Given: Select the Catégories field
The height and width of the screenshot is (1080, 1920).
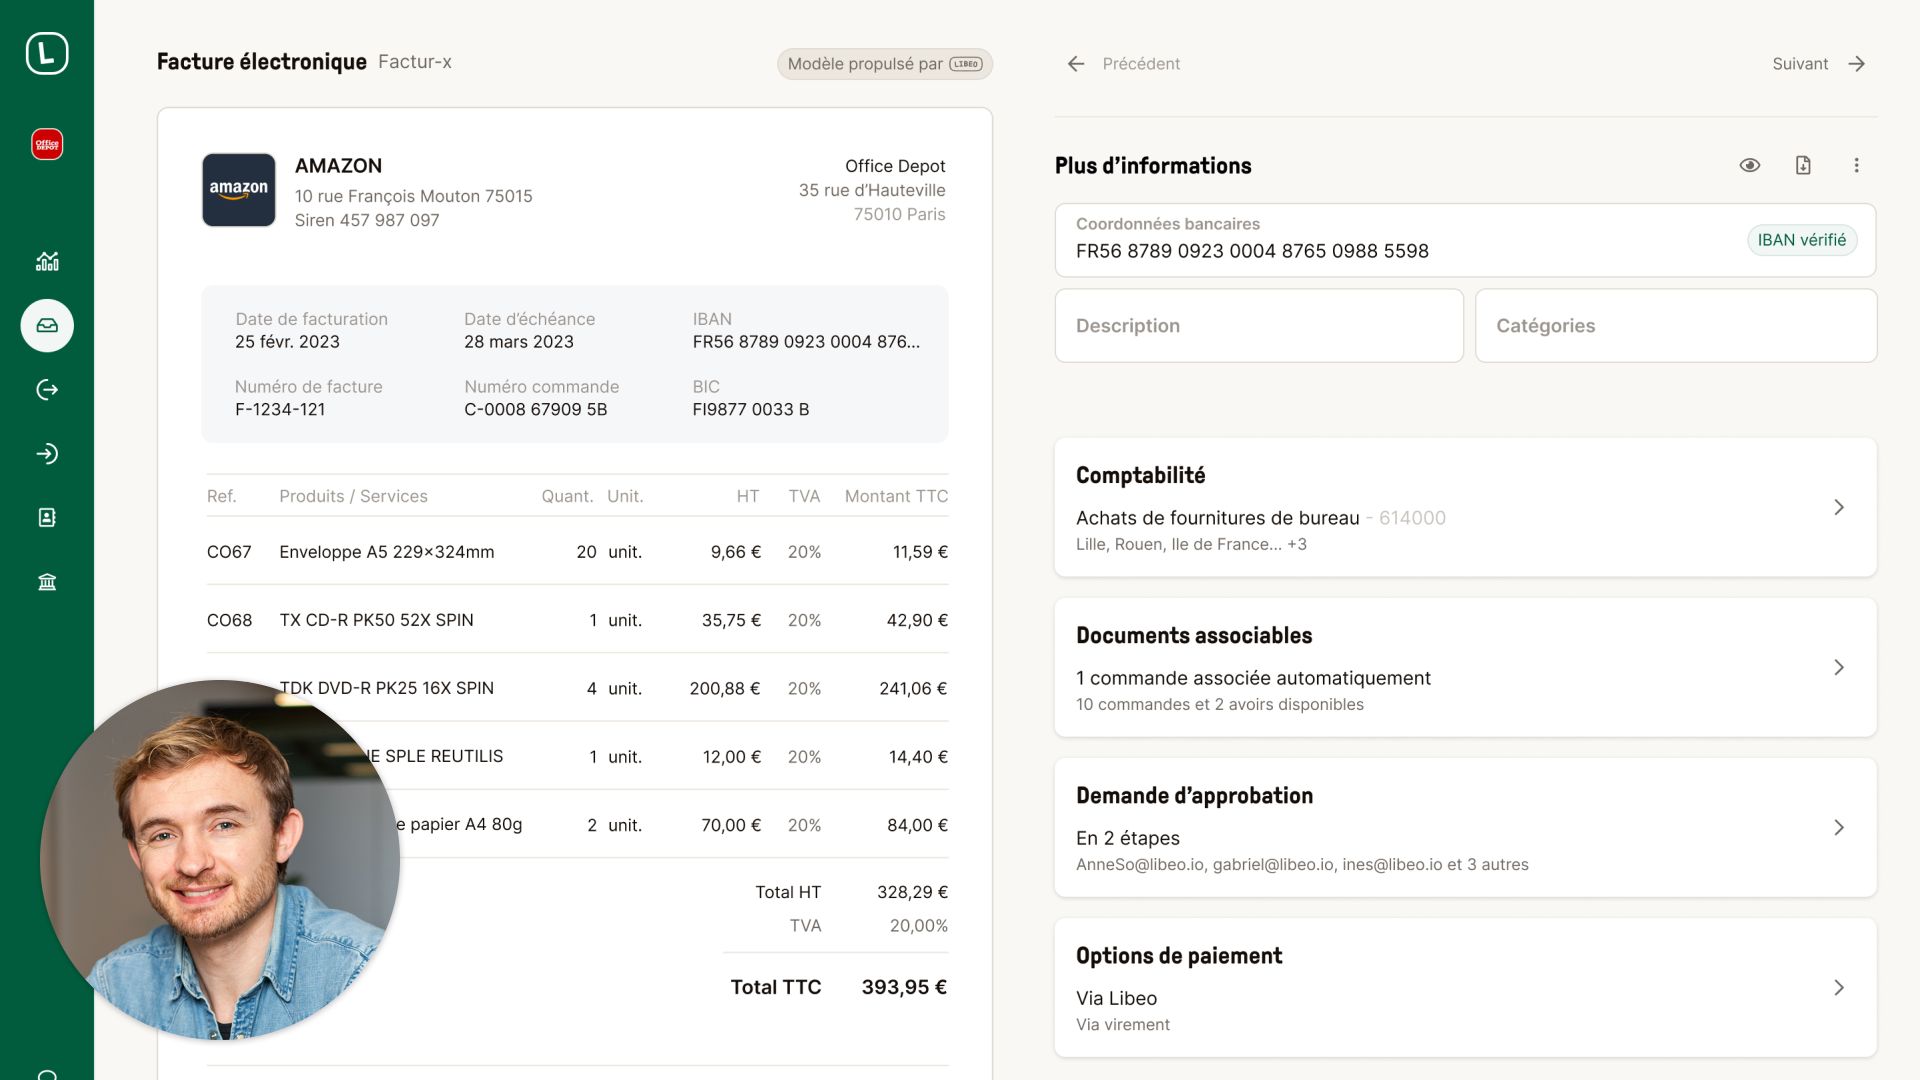Looking at the screenshot, I should tap(1676, 325).
